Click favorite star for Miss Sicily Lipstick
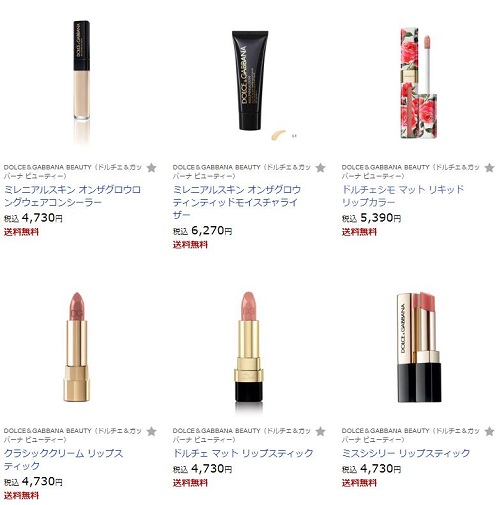 point(489,431)
